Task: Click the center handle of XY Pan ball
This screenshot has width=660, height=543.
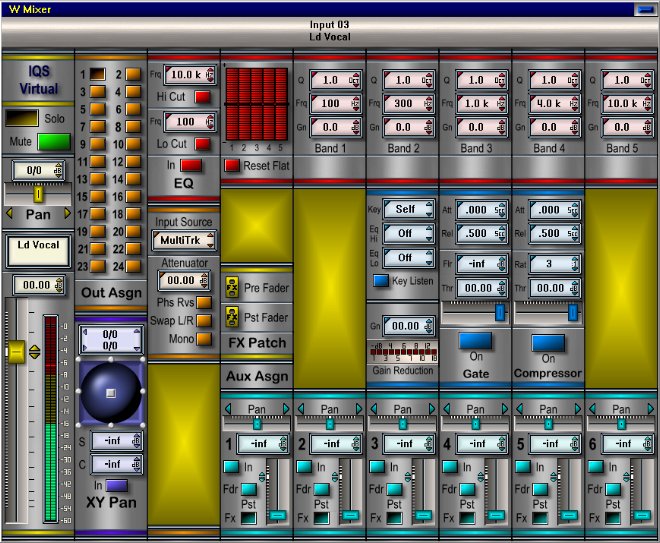Action: click(112, 393)
